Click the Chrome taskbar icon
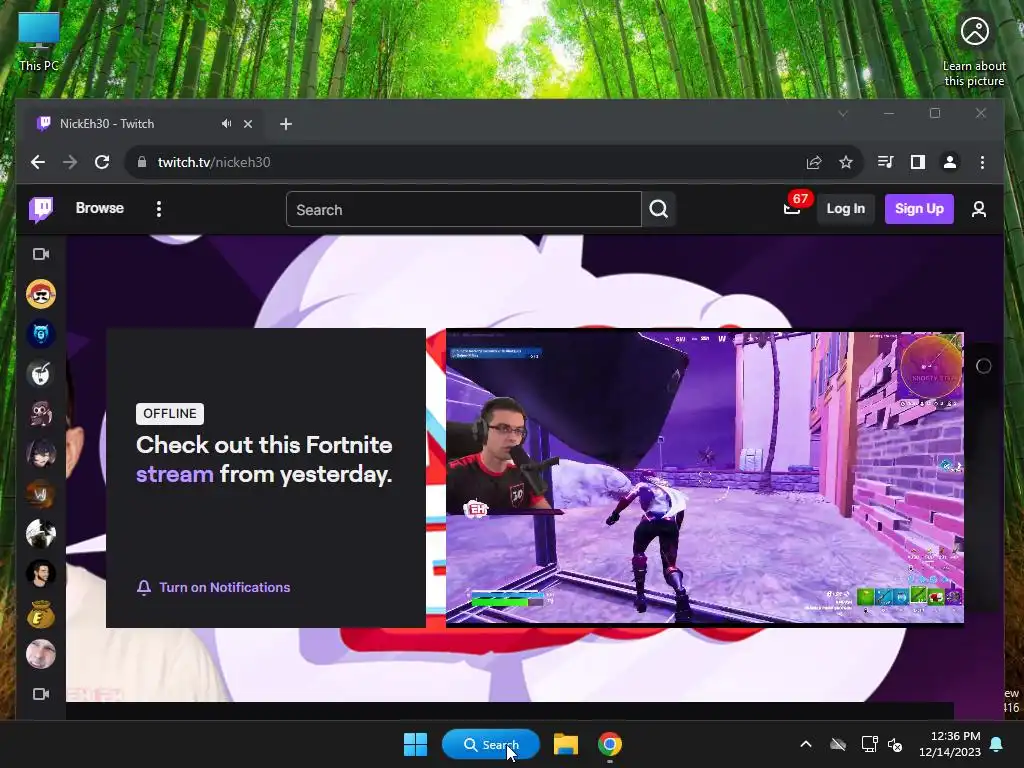 tap(609, 744)
